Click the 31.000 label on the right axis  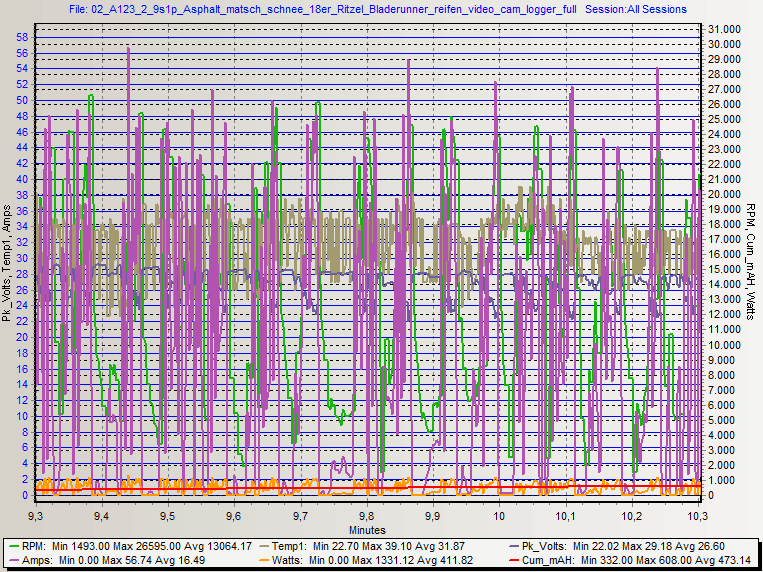click(x=726, y=29)
